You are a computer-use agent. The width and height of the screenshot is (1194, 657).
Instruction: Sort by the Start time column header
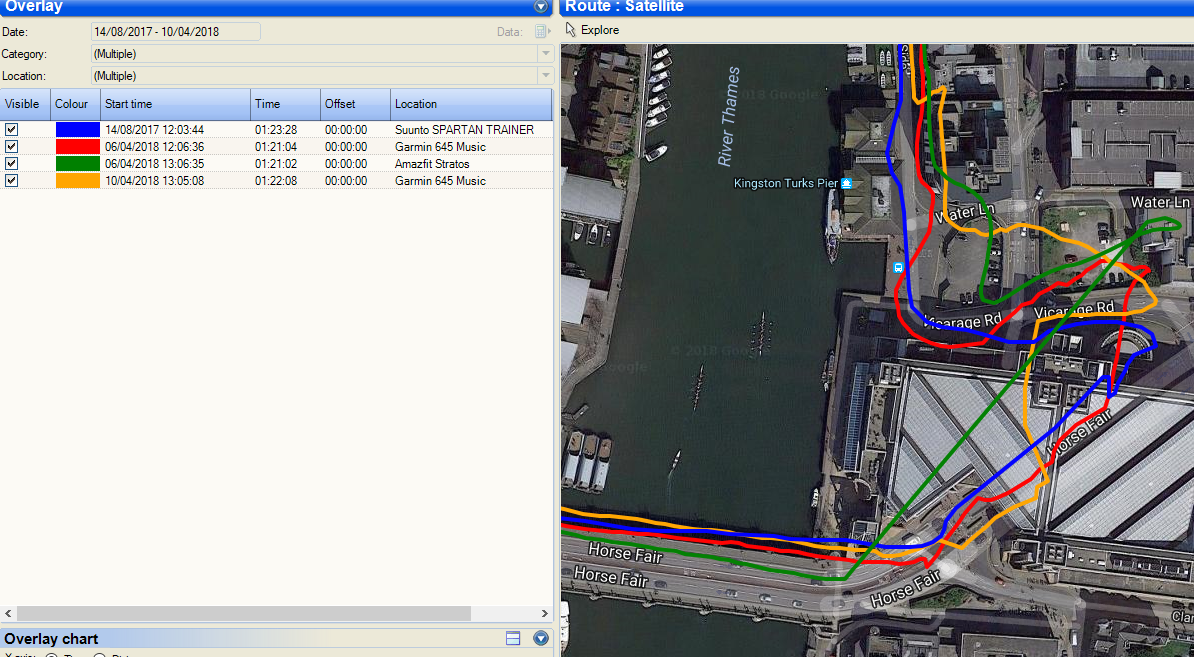(x=175, y=104)
